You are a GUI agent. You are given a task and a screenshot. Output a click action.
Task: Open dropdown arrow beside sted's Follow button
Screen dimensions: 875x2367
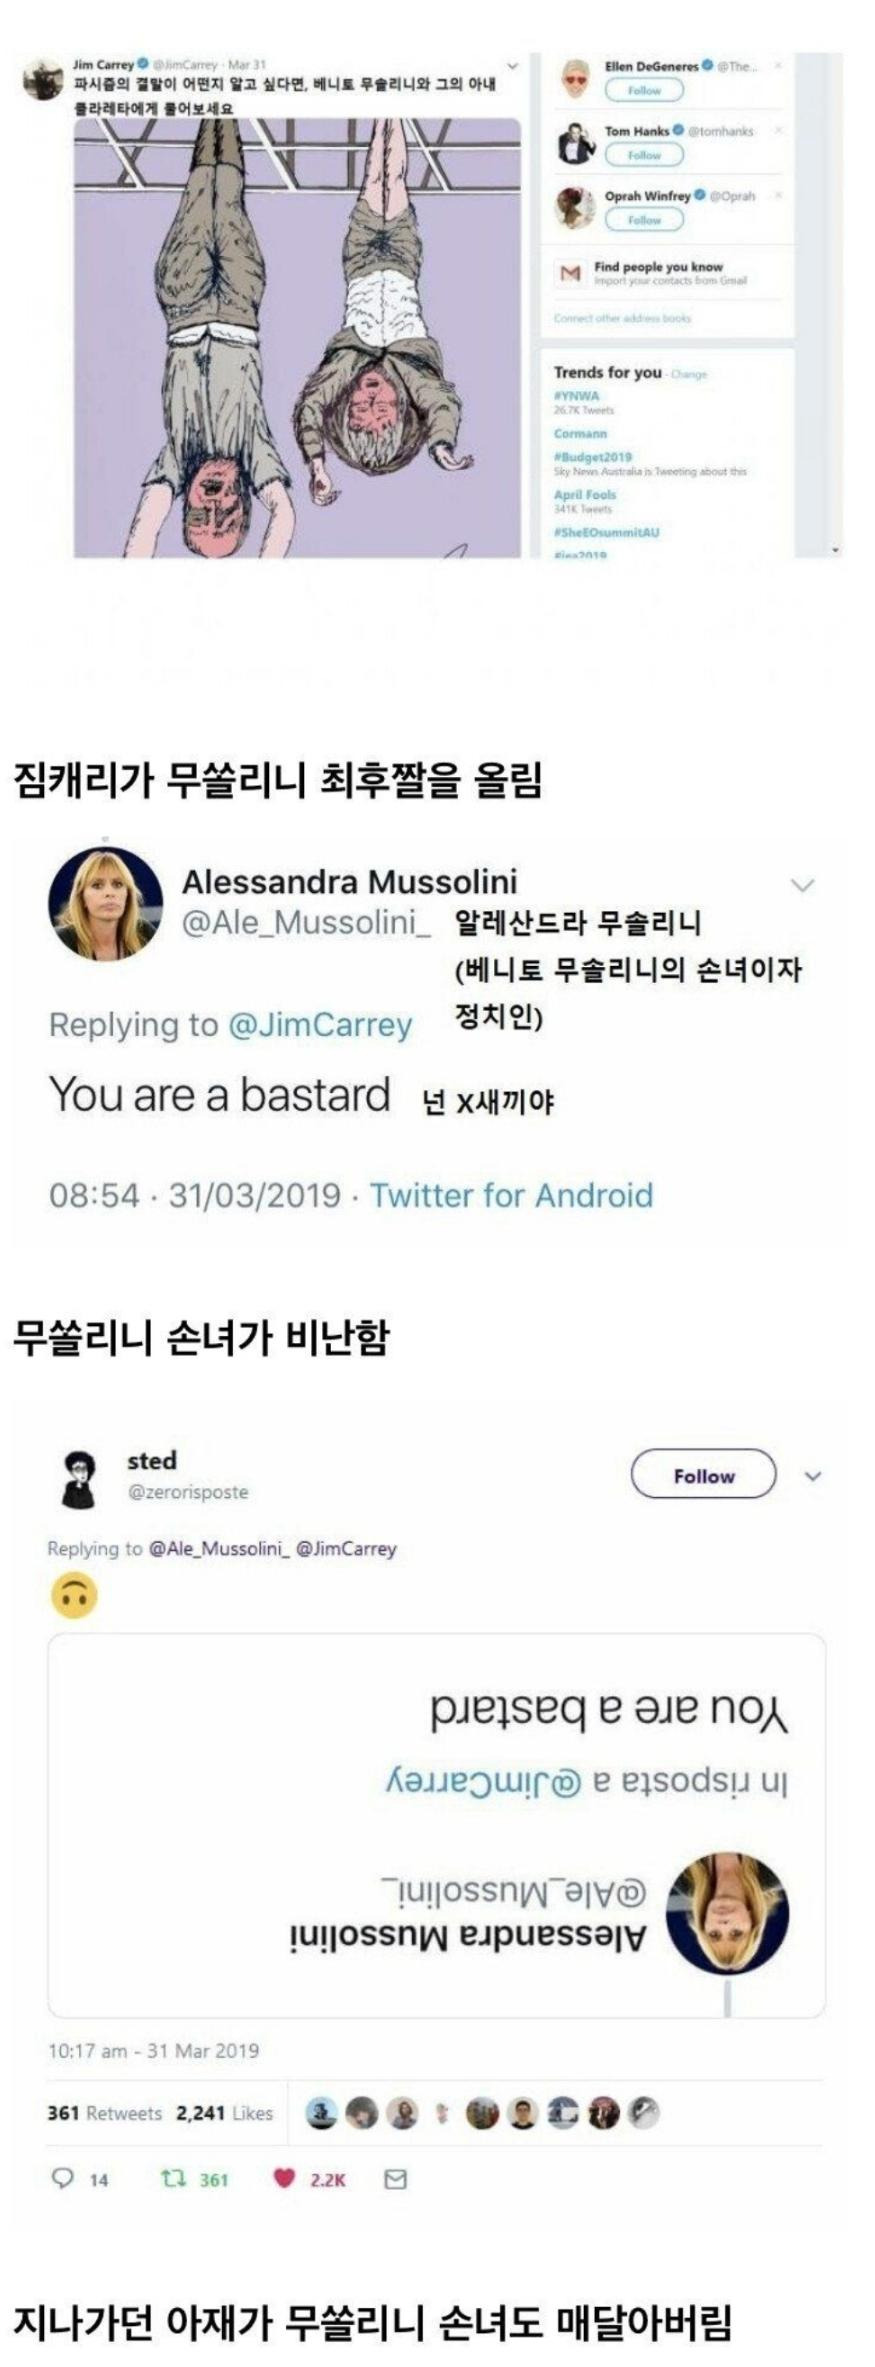pos(813,1476)
